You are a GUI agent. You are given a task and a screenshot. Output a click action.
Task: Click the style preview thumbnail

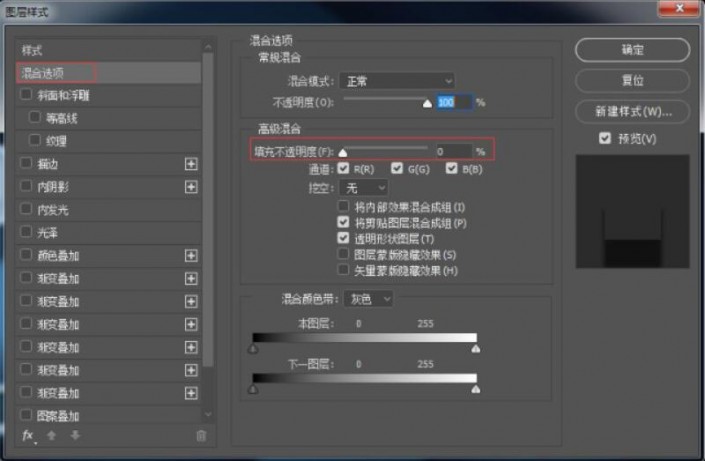[632, 211]
